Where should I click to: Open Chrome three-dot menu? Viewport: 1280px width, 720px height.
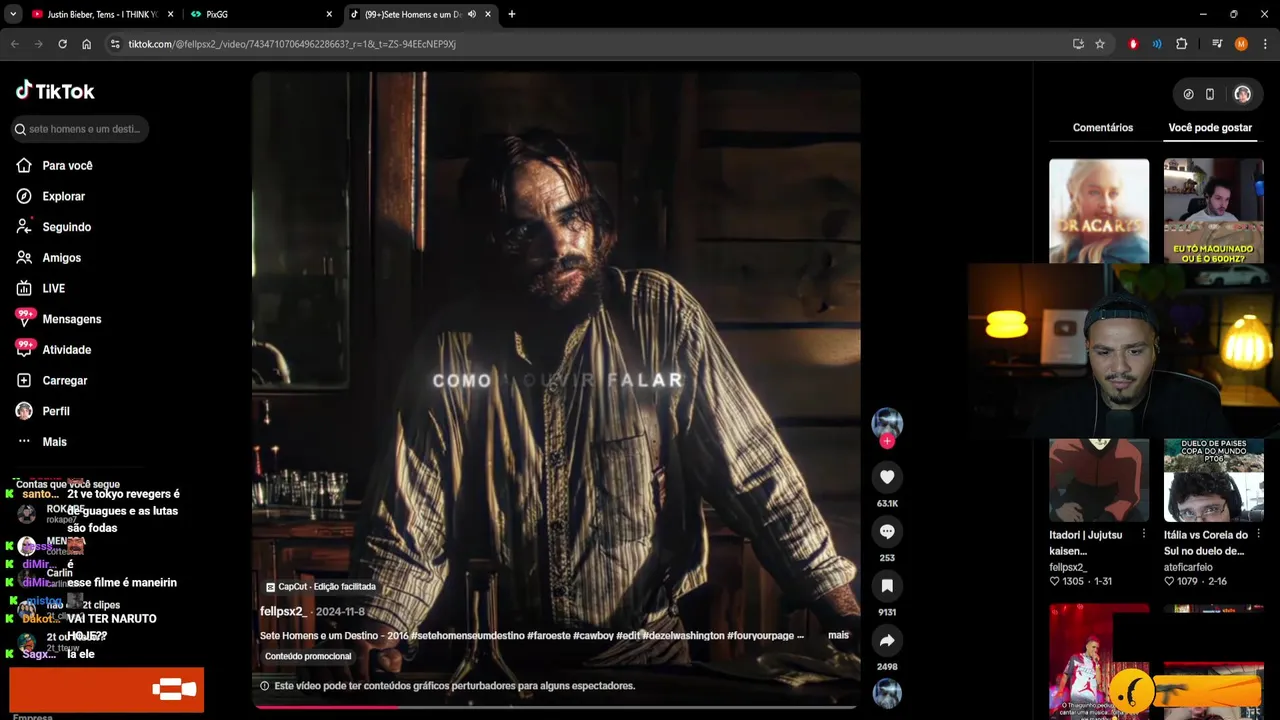1266,44
